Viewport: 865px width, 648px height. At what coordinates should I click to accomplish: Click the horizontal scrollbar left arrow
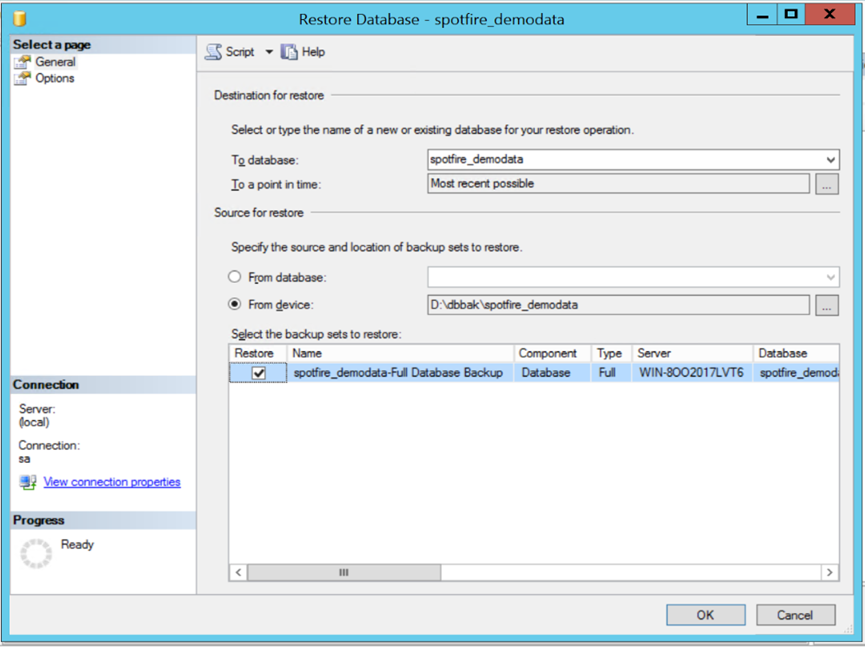point(238,572)
